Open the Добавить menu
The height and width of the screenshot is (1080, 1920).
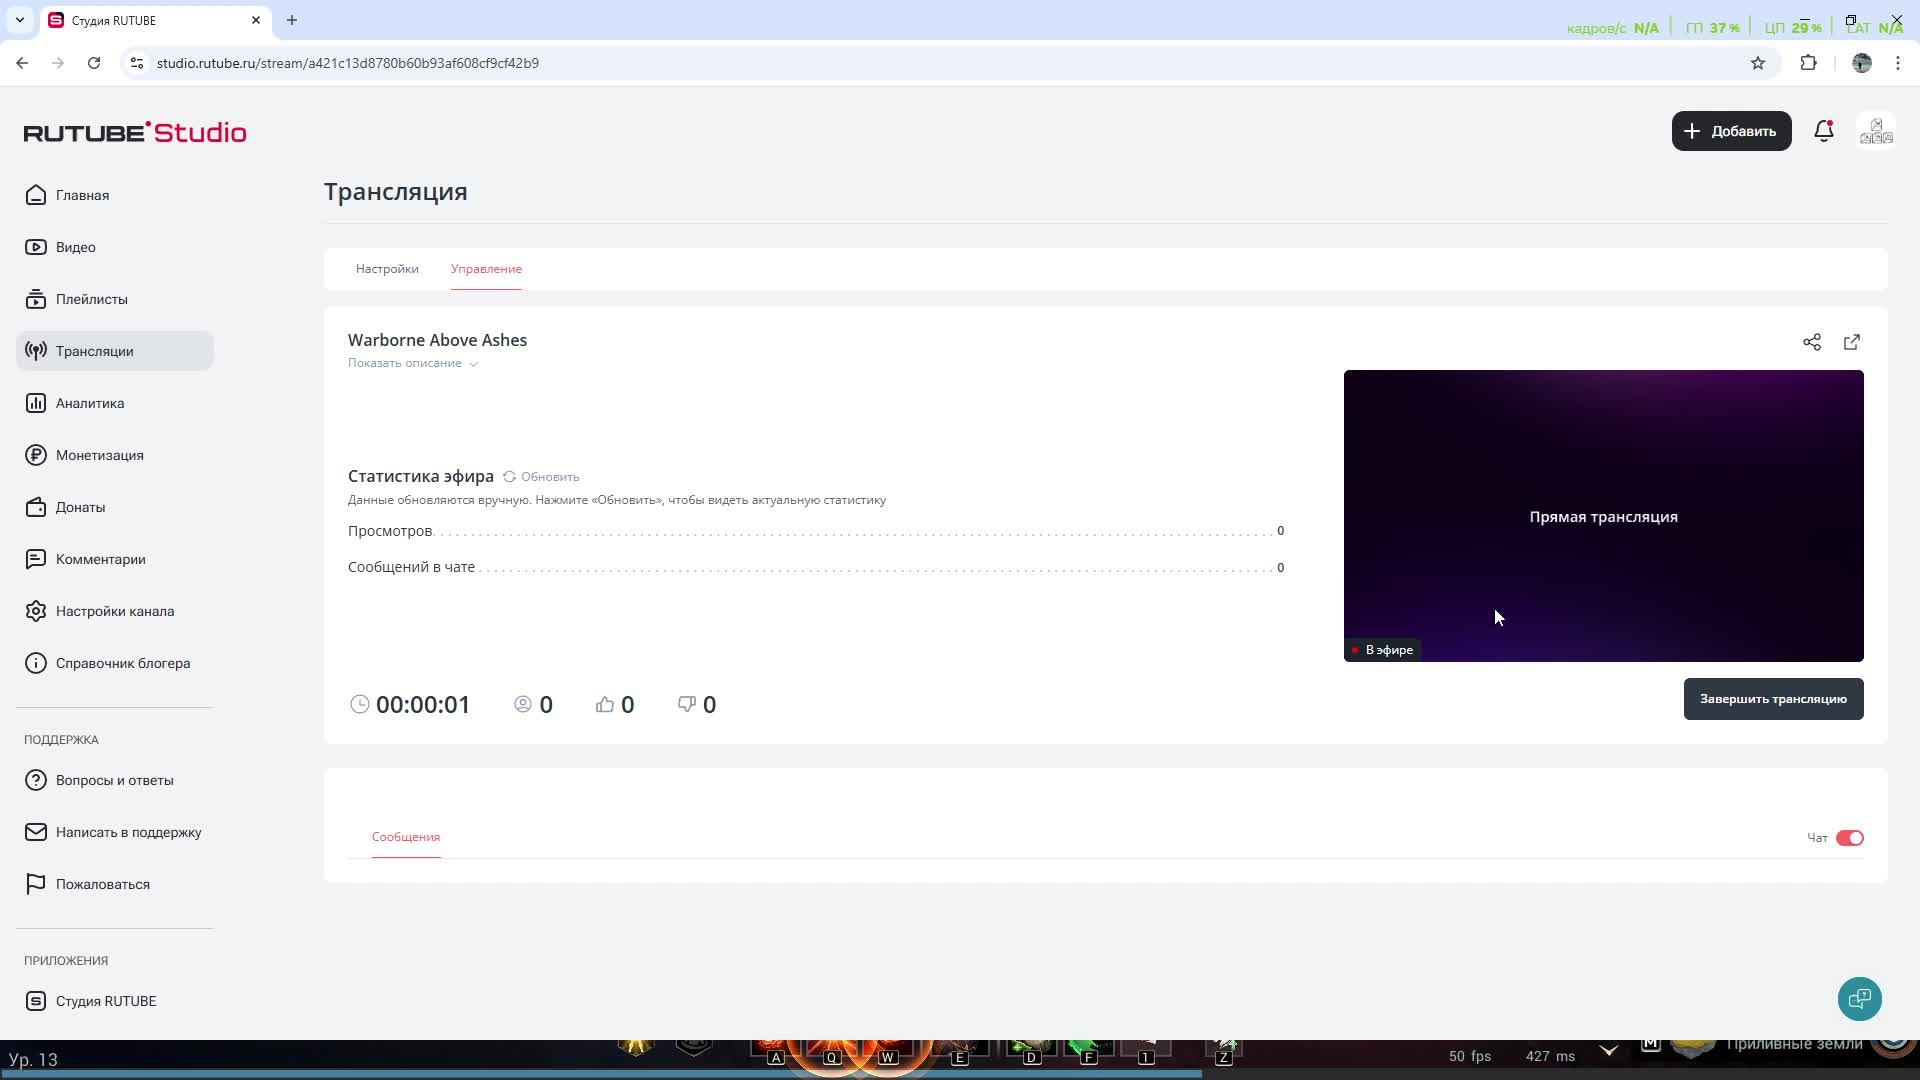click(1730, 131)
